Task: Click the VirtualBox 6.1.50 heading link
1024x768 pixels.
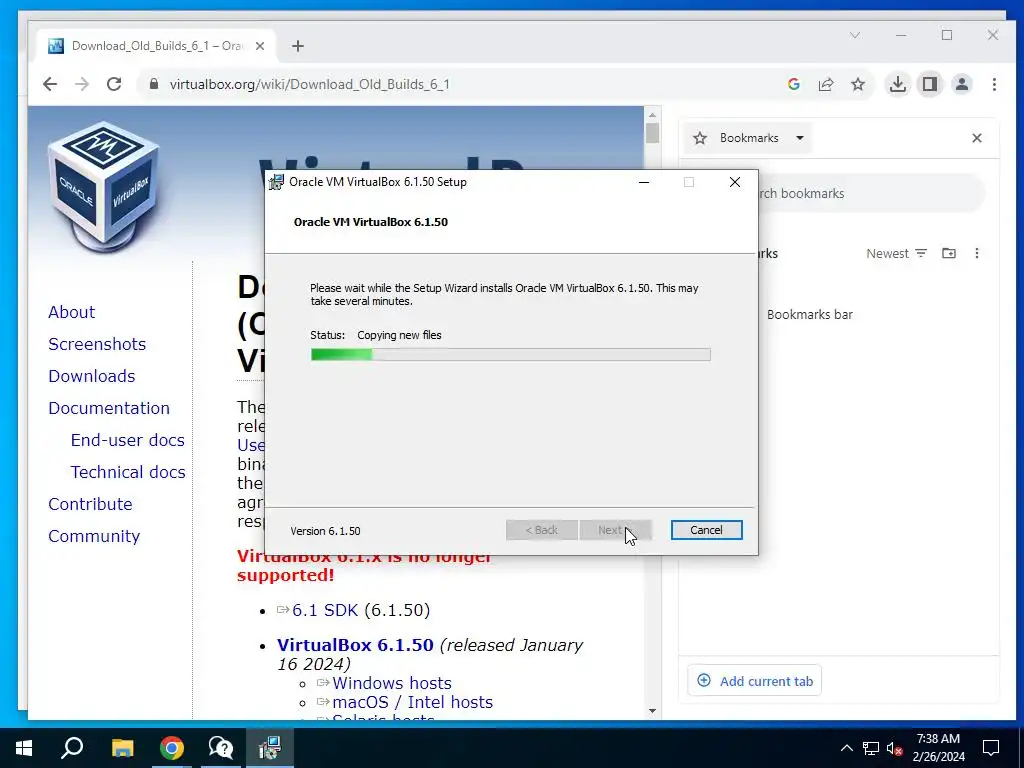Action: [x=355, y=645]
